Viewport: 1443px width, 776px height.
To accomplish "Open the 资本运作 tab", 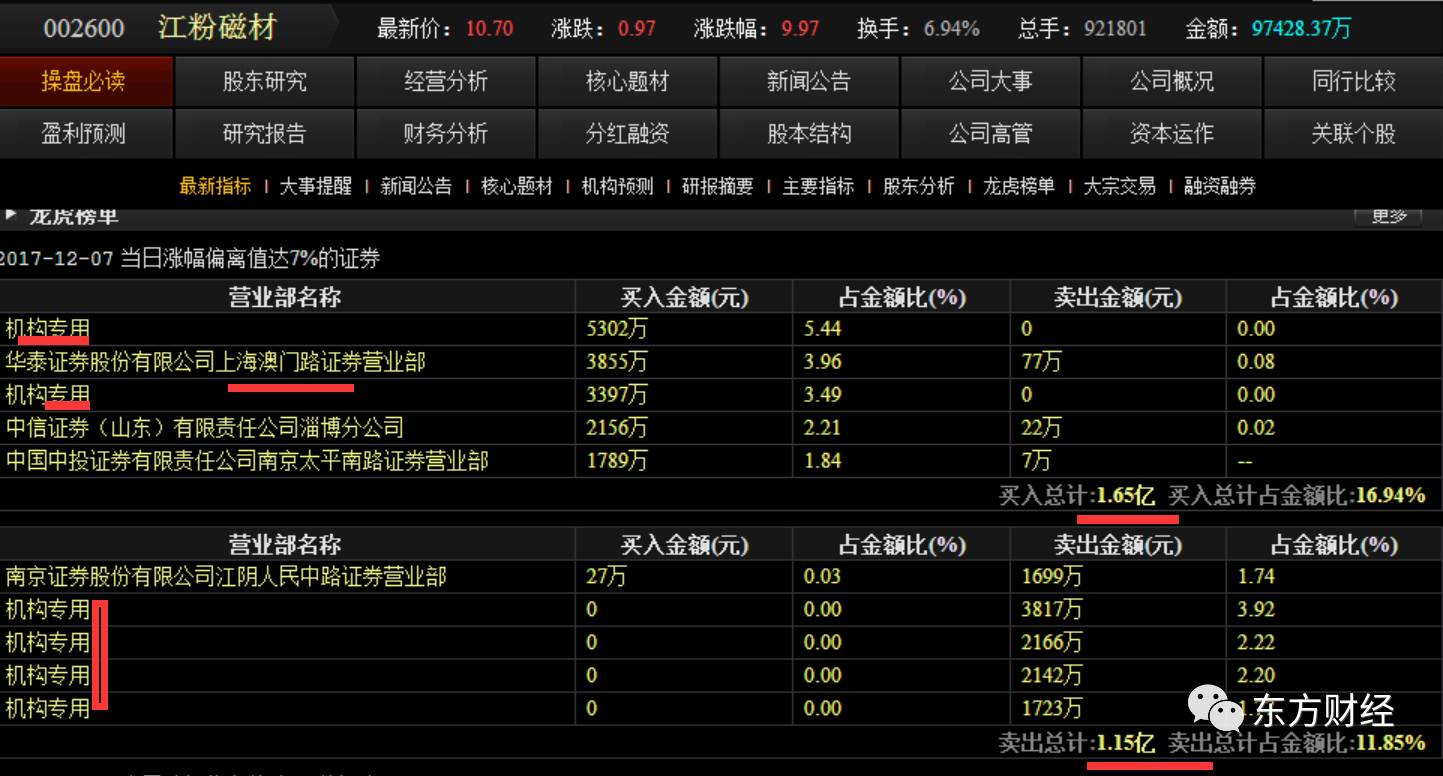I will click(1172, 134).
